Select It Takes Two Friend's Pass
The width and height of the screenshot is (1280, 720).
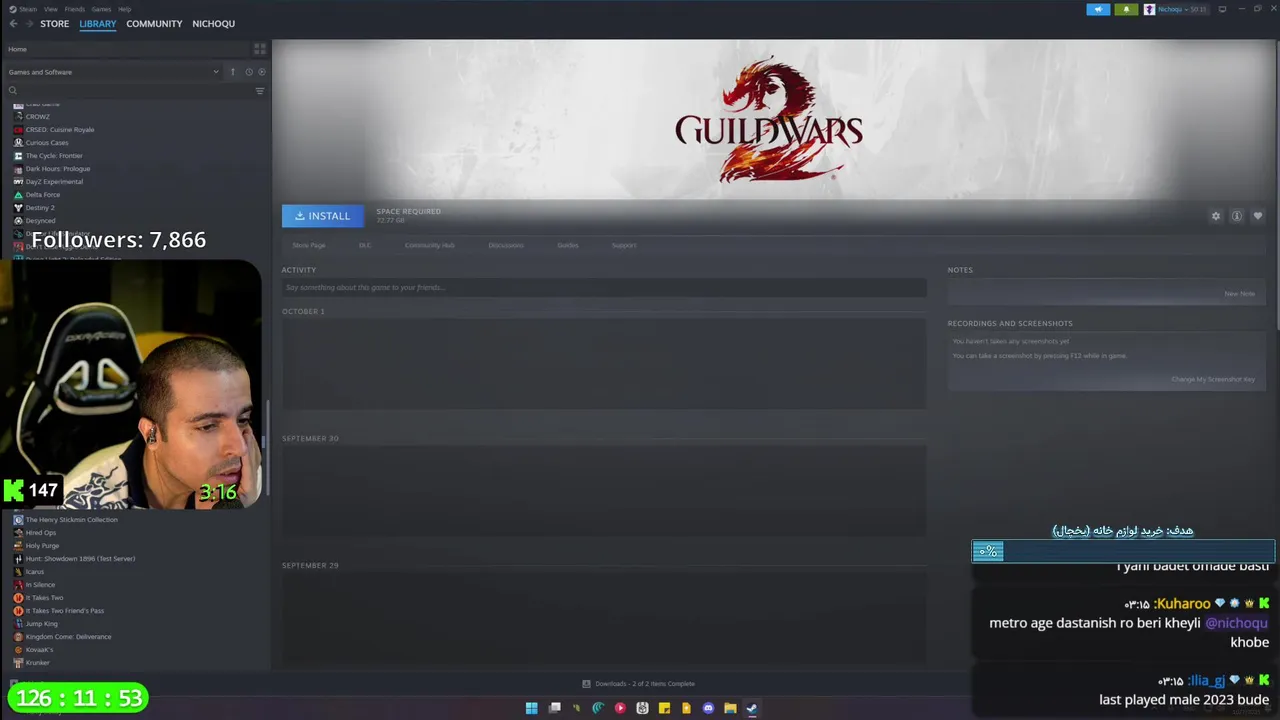[64, 611]
